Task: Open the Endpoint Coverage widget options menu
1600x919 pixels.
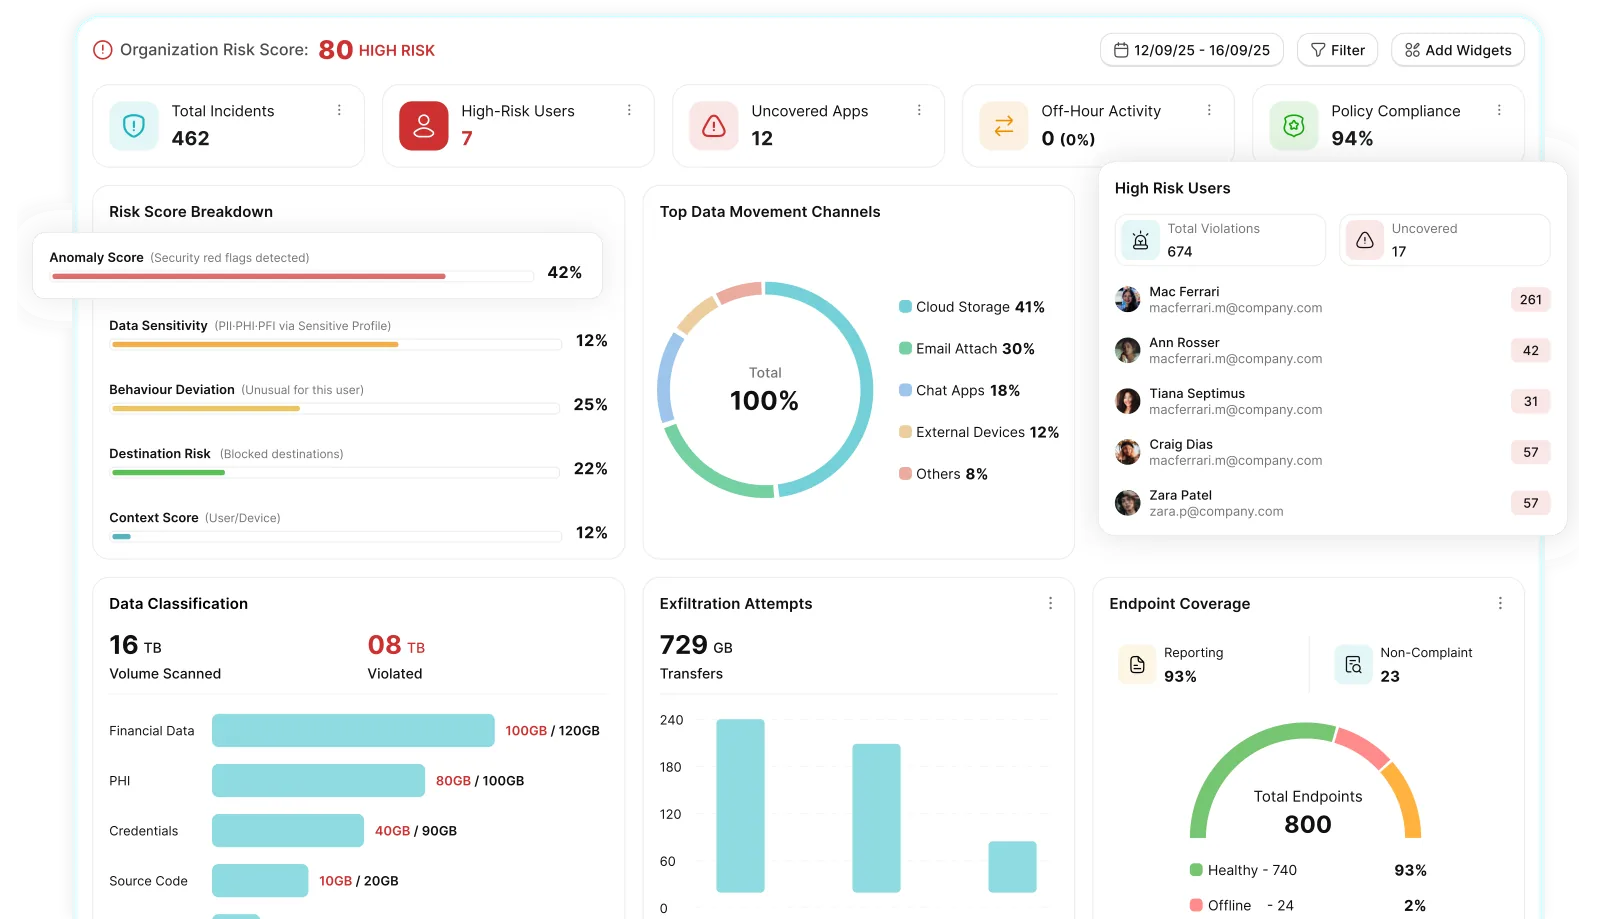Action: (1500, 603)
